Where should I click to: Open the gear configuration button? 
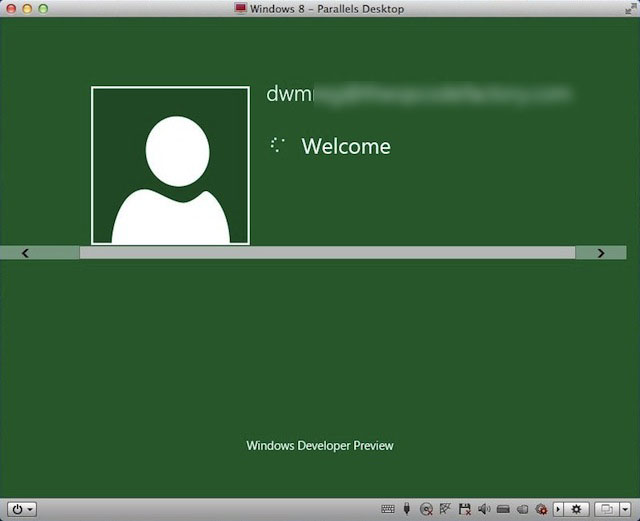[576, 509]
